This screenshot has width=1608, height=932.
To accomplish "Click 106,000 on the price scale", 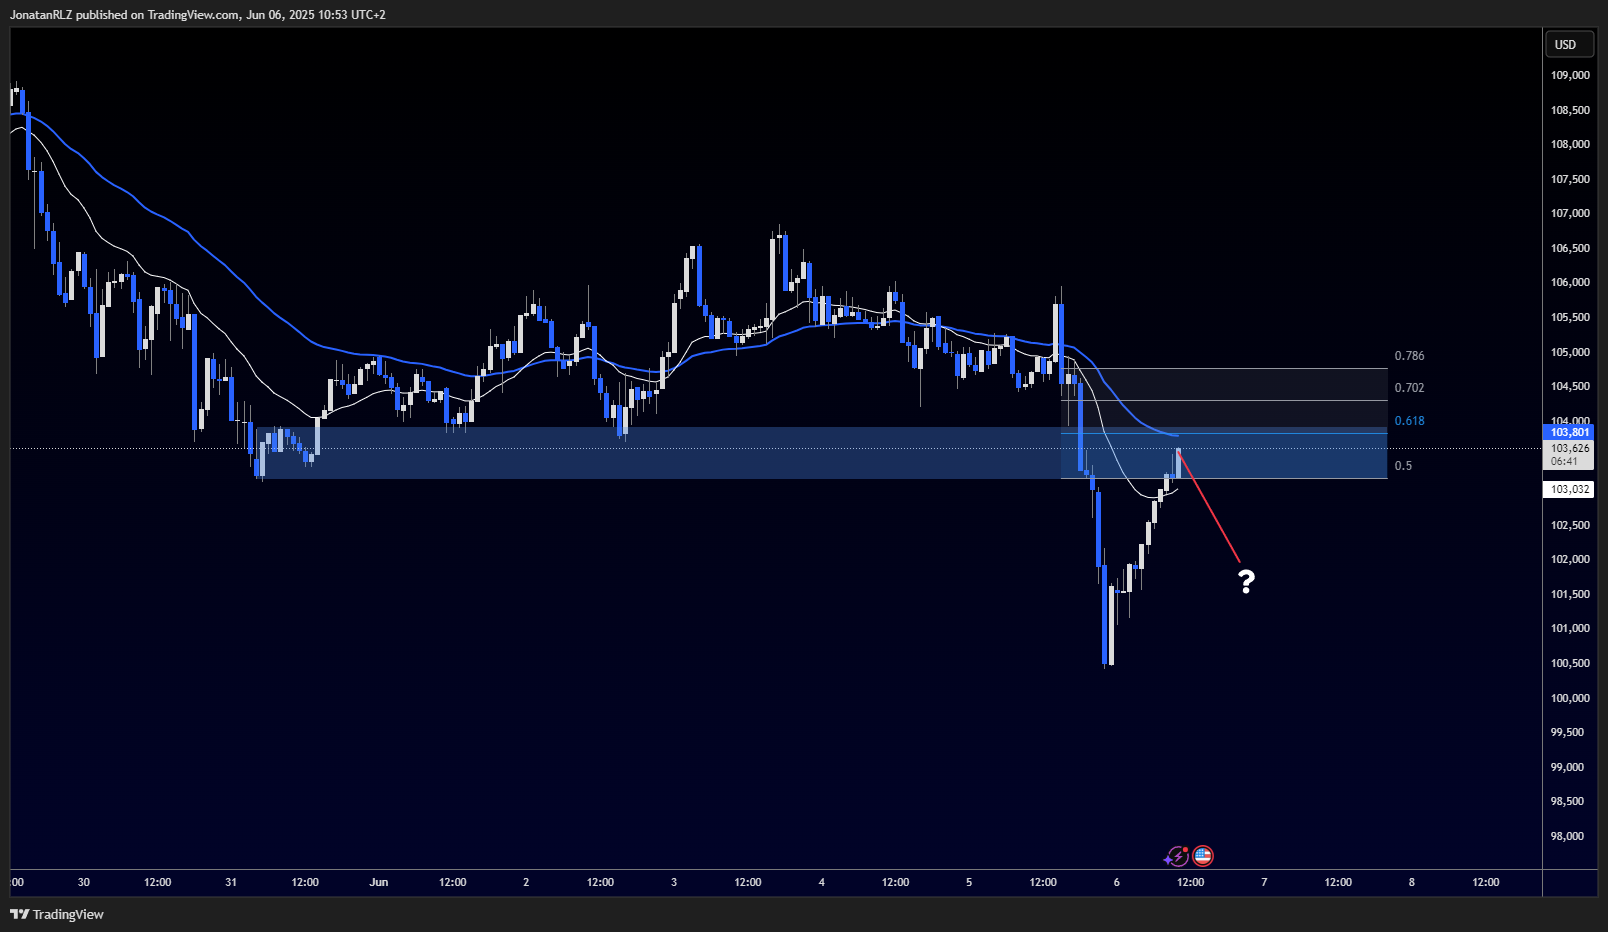I will 1570,282.
